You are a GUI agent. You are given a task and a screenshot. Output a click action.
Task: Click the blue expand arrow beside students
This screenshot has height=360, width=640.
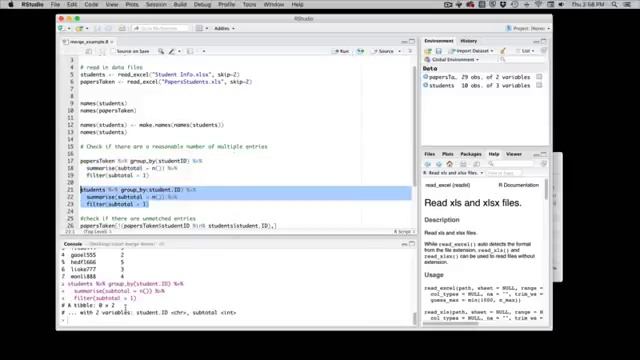tap(426, 85)
